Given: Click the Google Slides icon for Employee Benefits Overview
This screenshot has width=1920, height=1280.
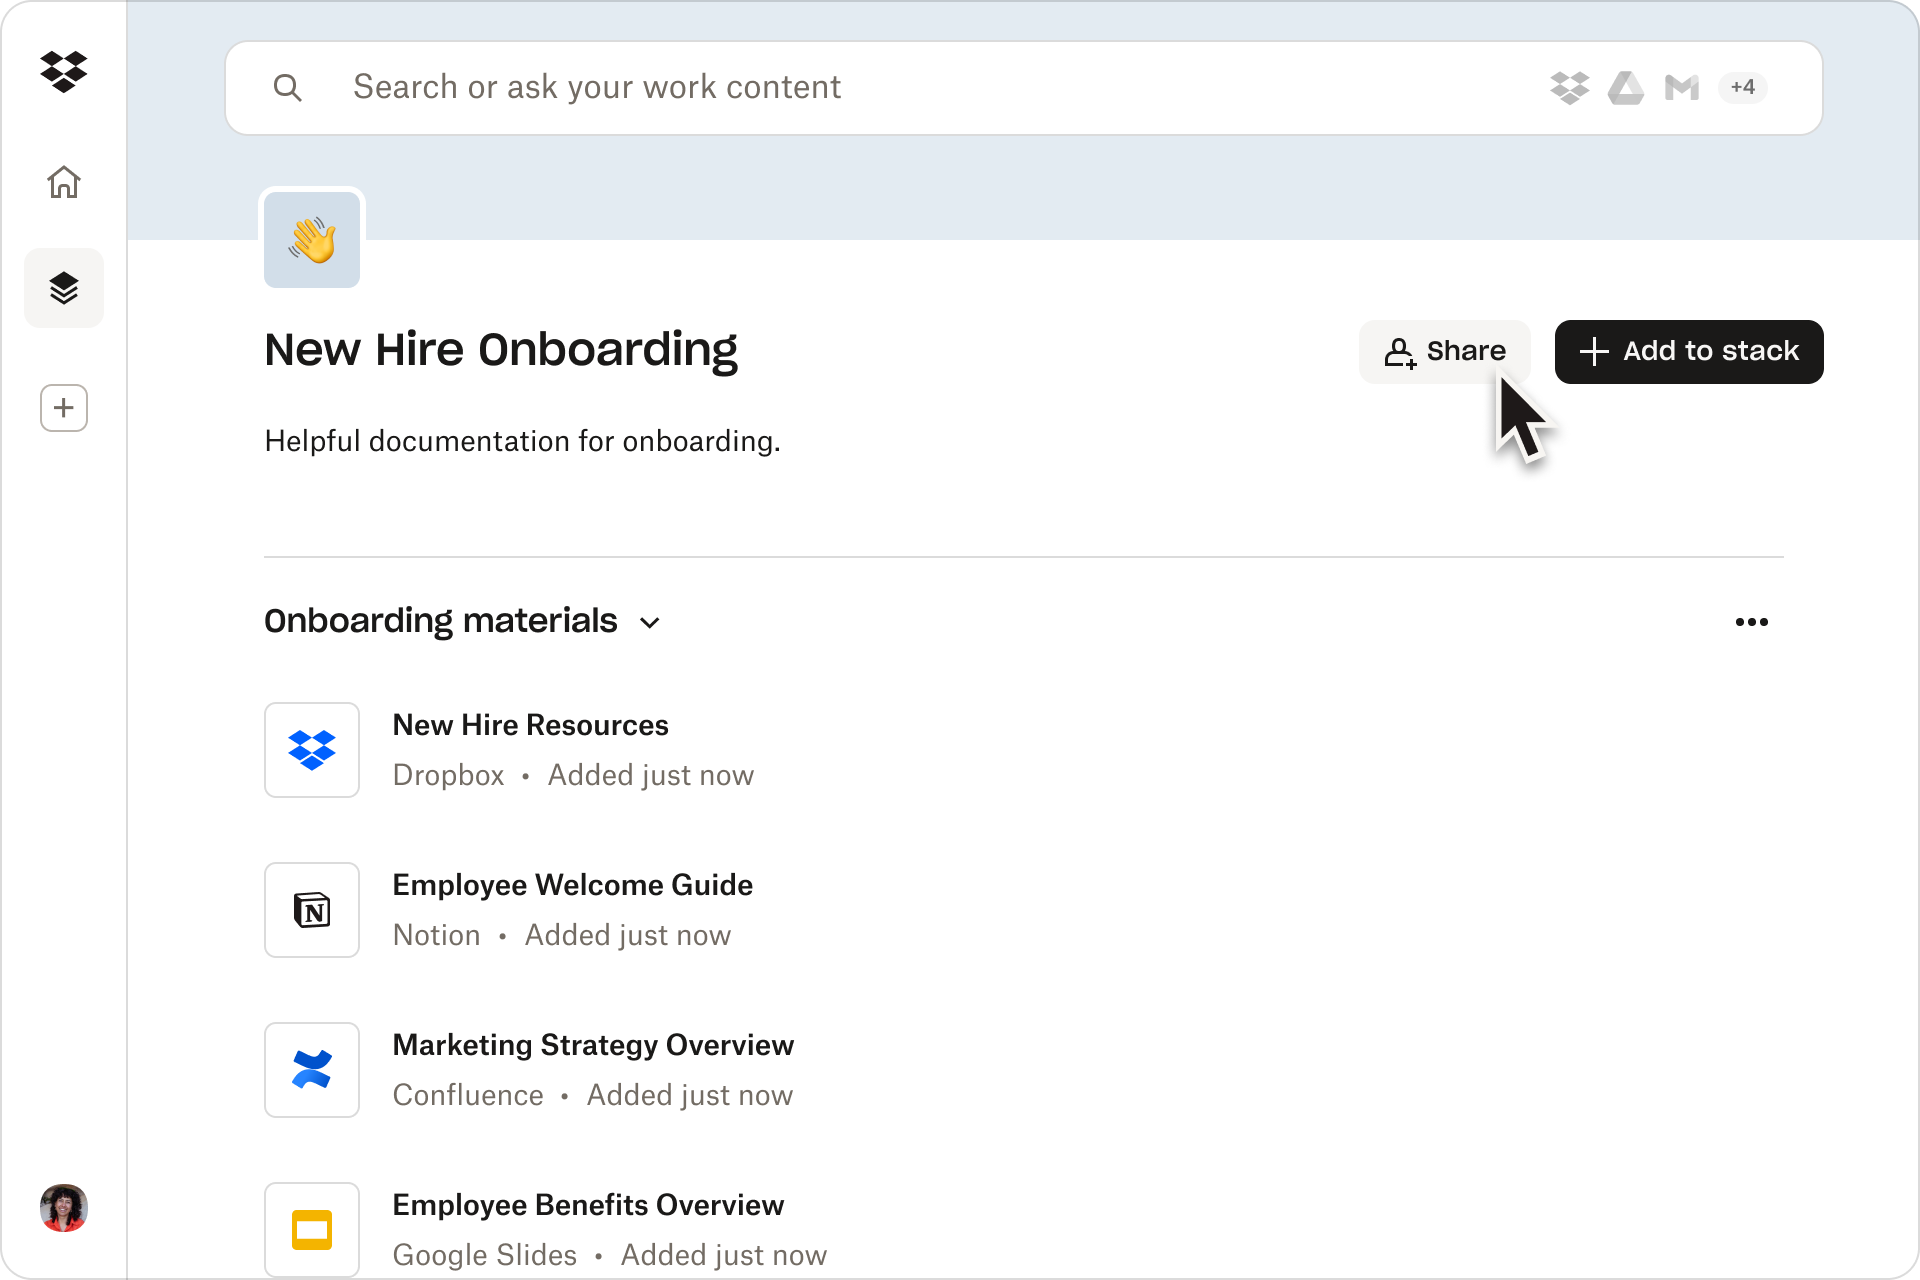Looking at the screenshot, I should click(x=311, y=1229).
